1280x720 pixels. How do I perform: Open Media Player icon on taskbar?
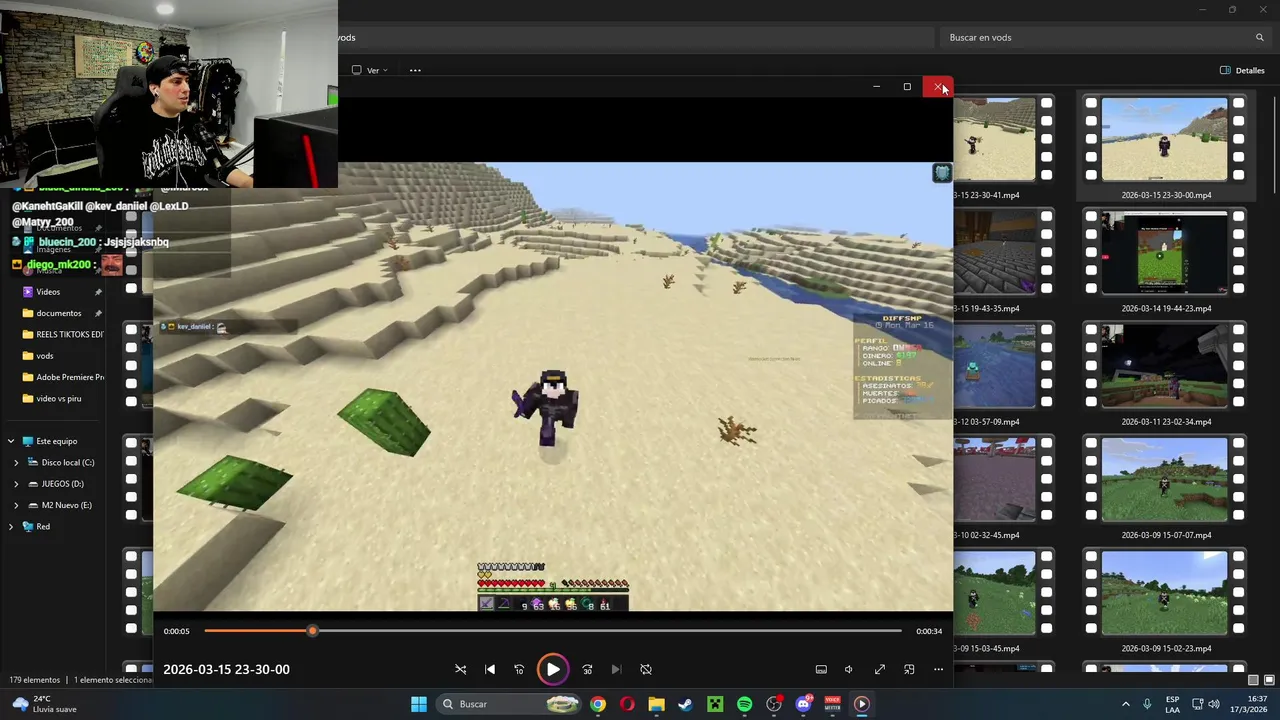[x=861, y=704]
